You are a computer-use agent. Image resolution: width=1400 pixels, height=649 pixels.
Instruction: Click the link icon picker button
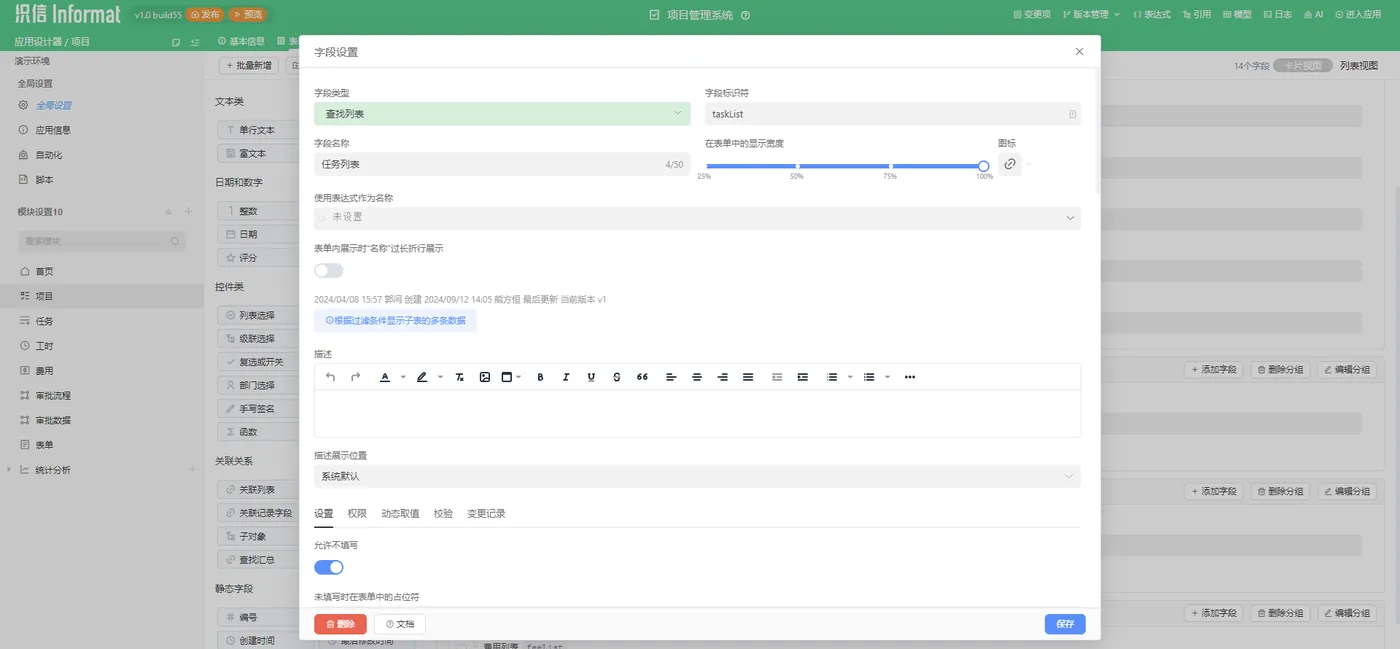tap(1010, 164)
